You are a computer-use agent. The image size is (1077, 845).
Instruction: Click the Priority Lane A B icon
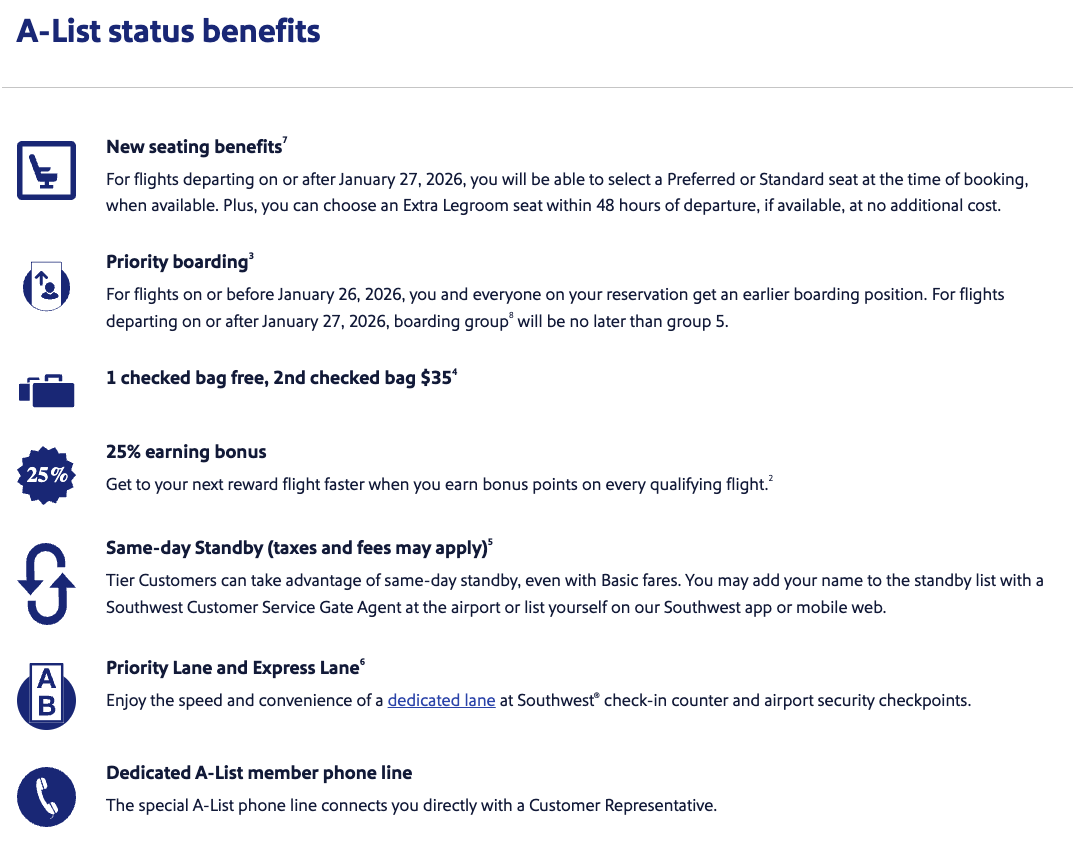(46, 694)
